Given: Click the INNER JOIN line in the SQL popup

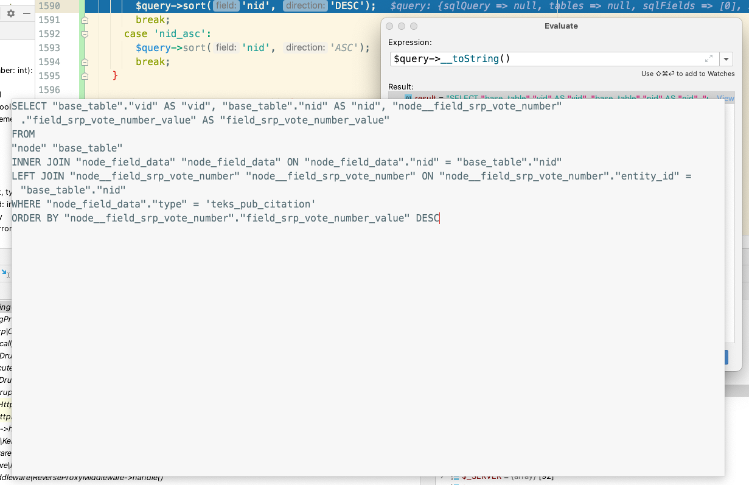Looking at the screenshot, I should click(287, 162).
